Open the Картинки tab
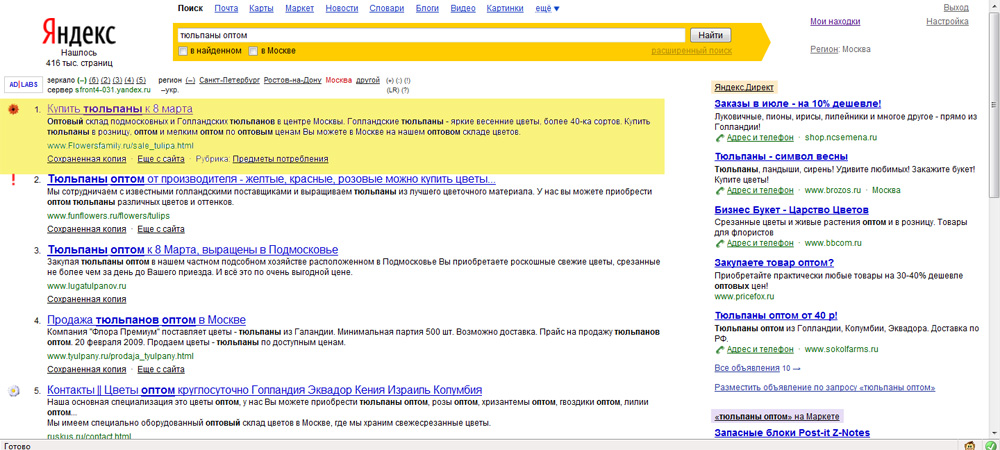This screenshot has width=1000, height=450. [x=505, y=8]
